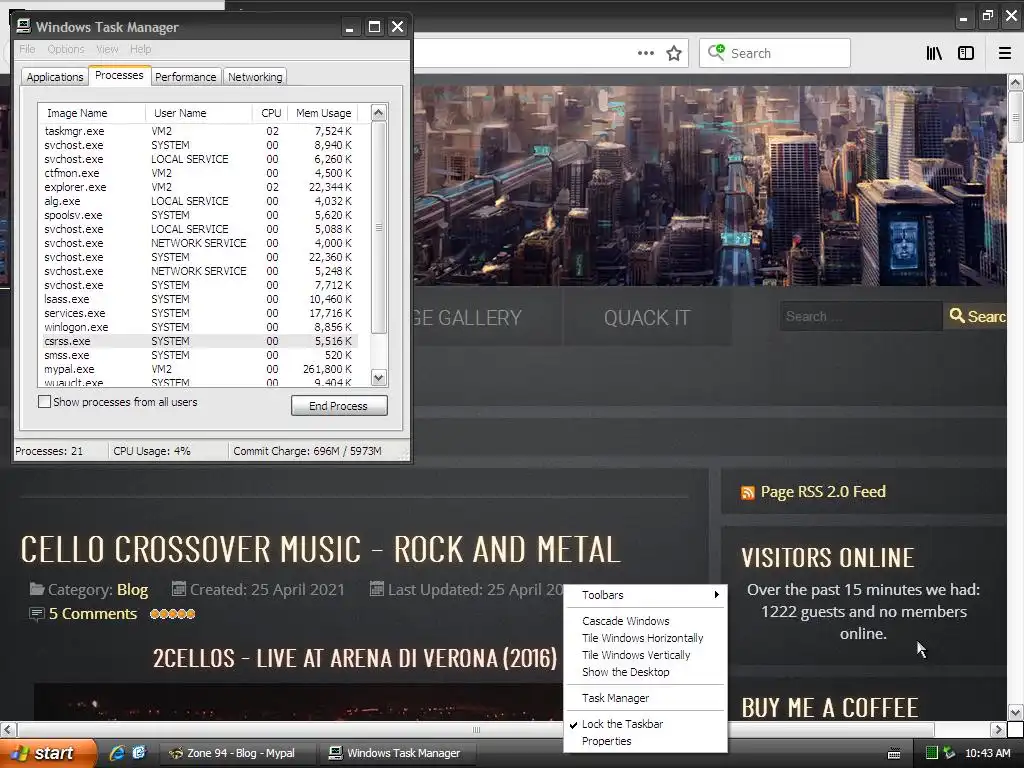Select the Processes tab
The image size is (1024, 768).
tap(119, 75)
